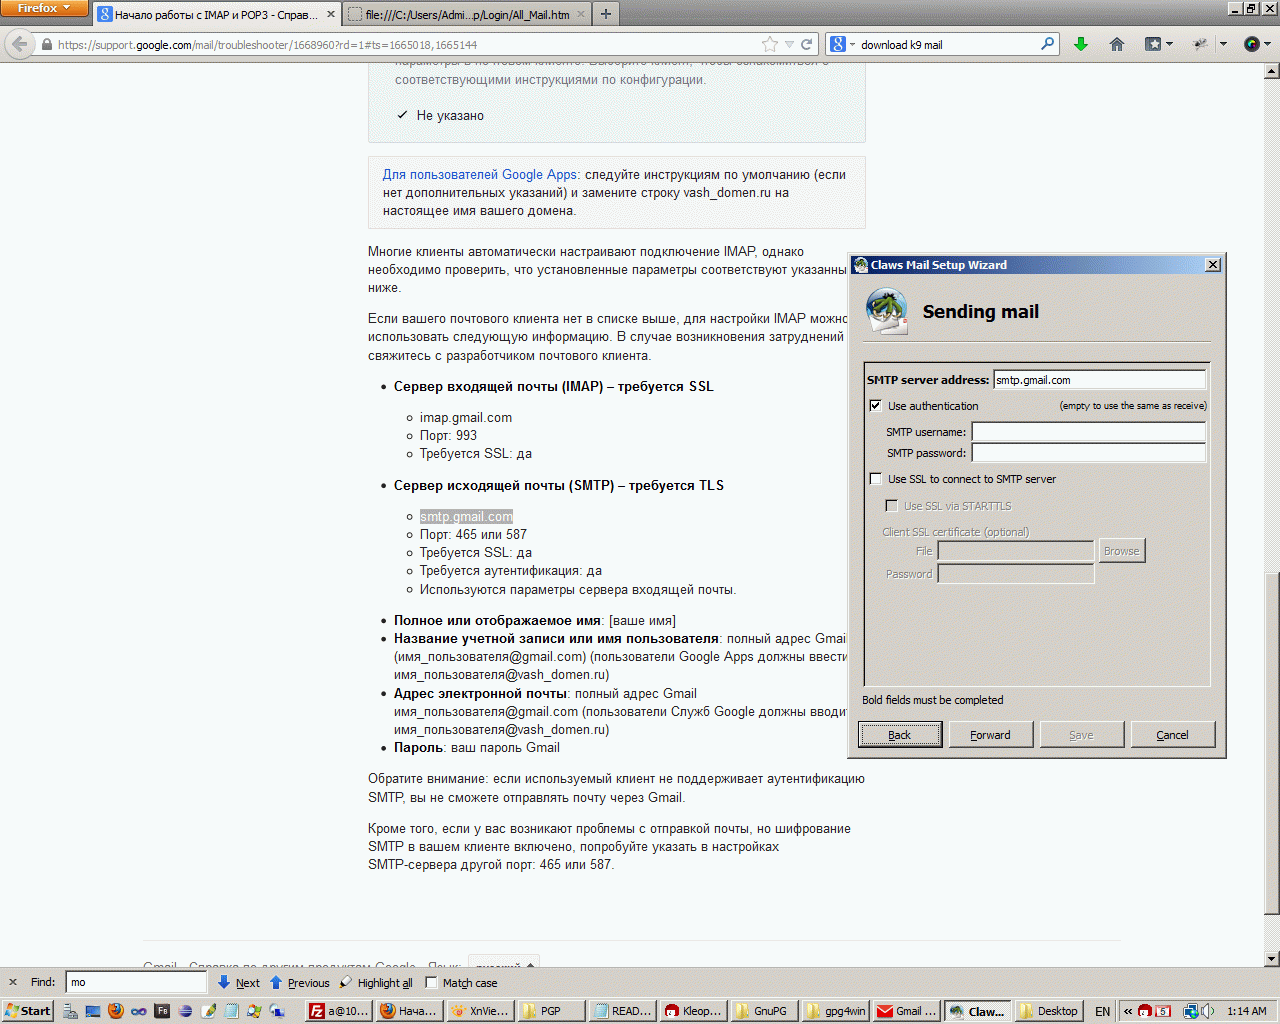Find Next match in find bar
Image resolution: width=1280 pixels, height=1024 pixels.
coord(239,983)
